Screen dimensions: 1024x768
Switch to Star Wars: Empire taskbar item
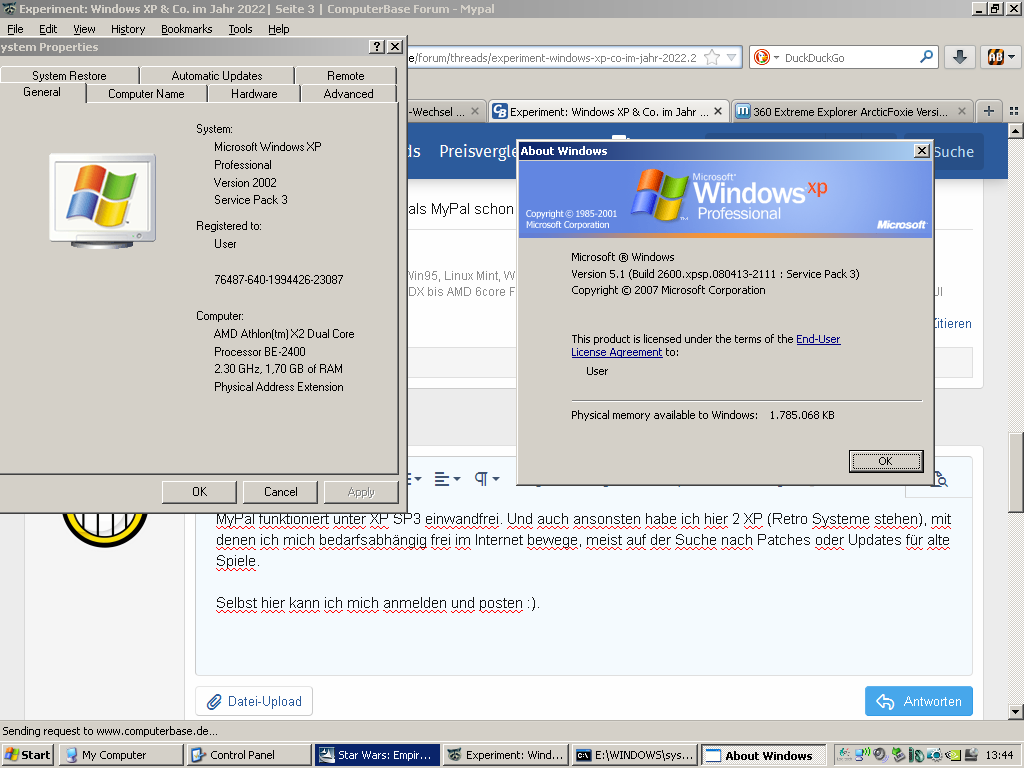point(377,755)
